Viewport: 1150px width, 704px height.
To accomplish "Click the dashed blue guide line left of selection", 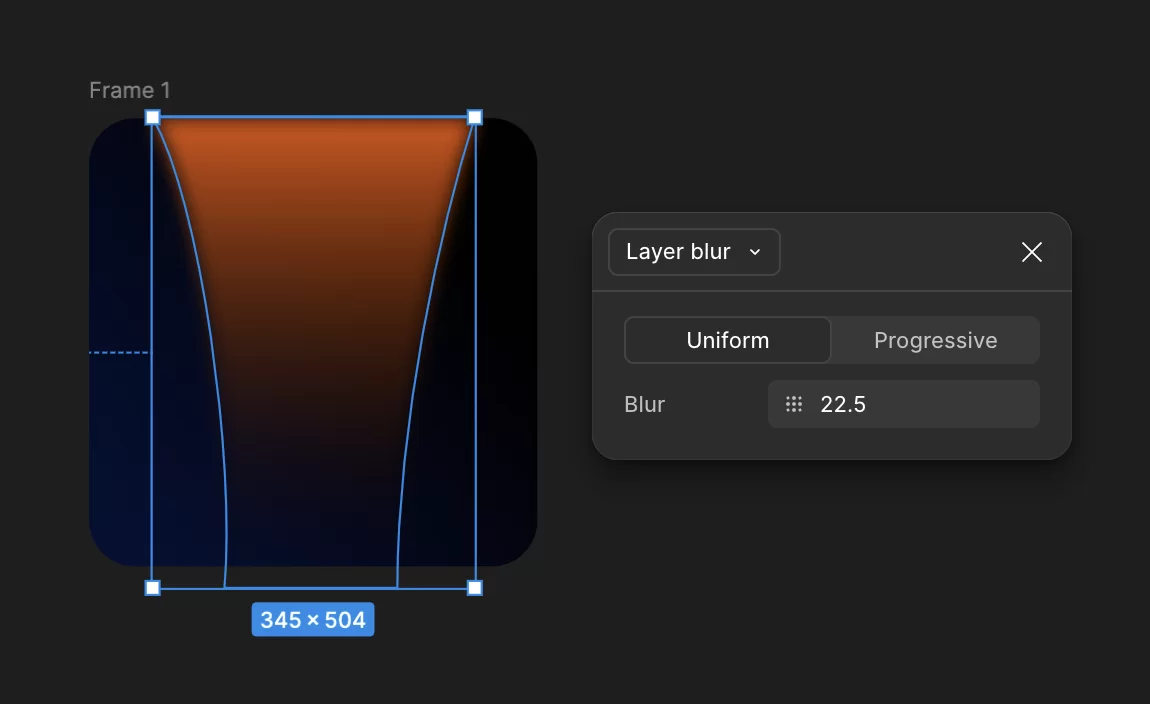I will tap(118, 353).
